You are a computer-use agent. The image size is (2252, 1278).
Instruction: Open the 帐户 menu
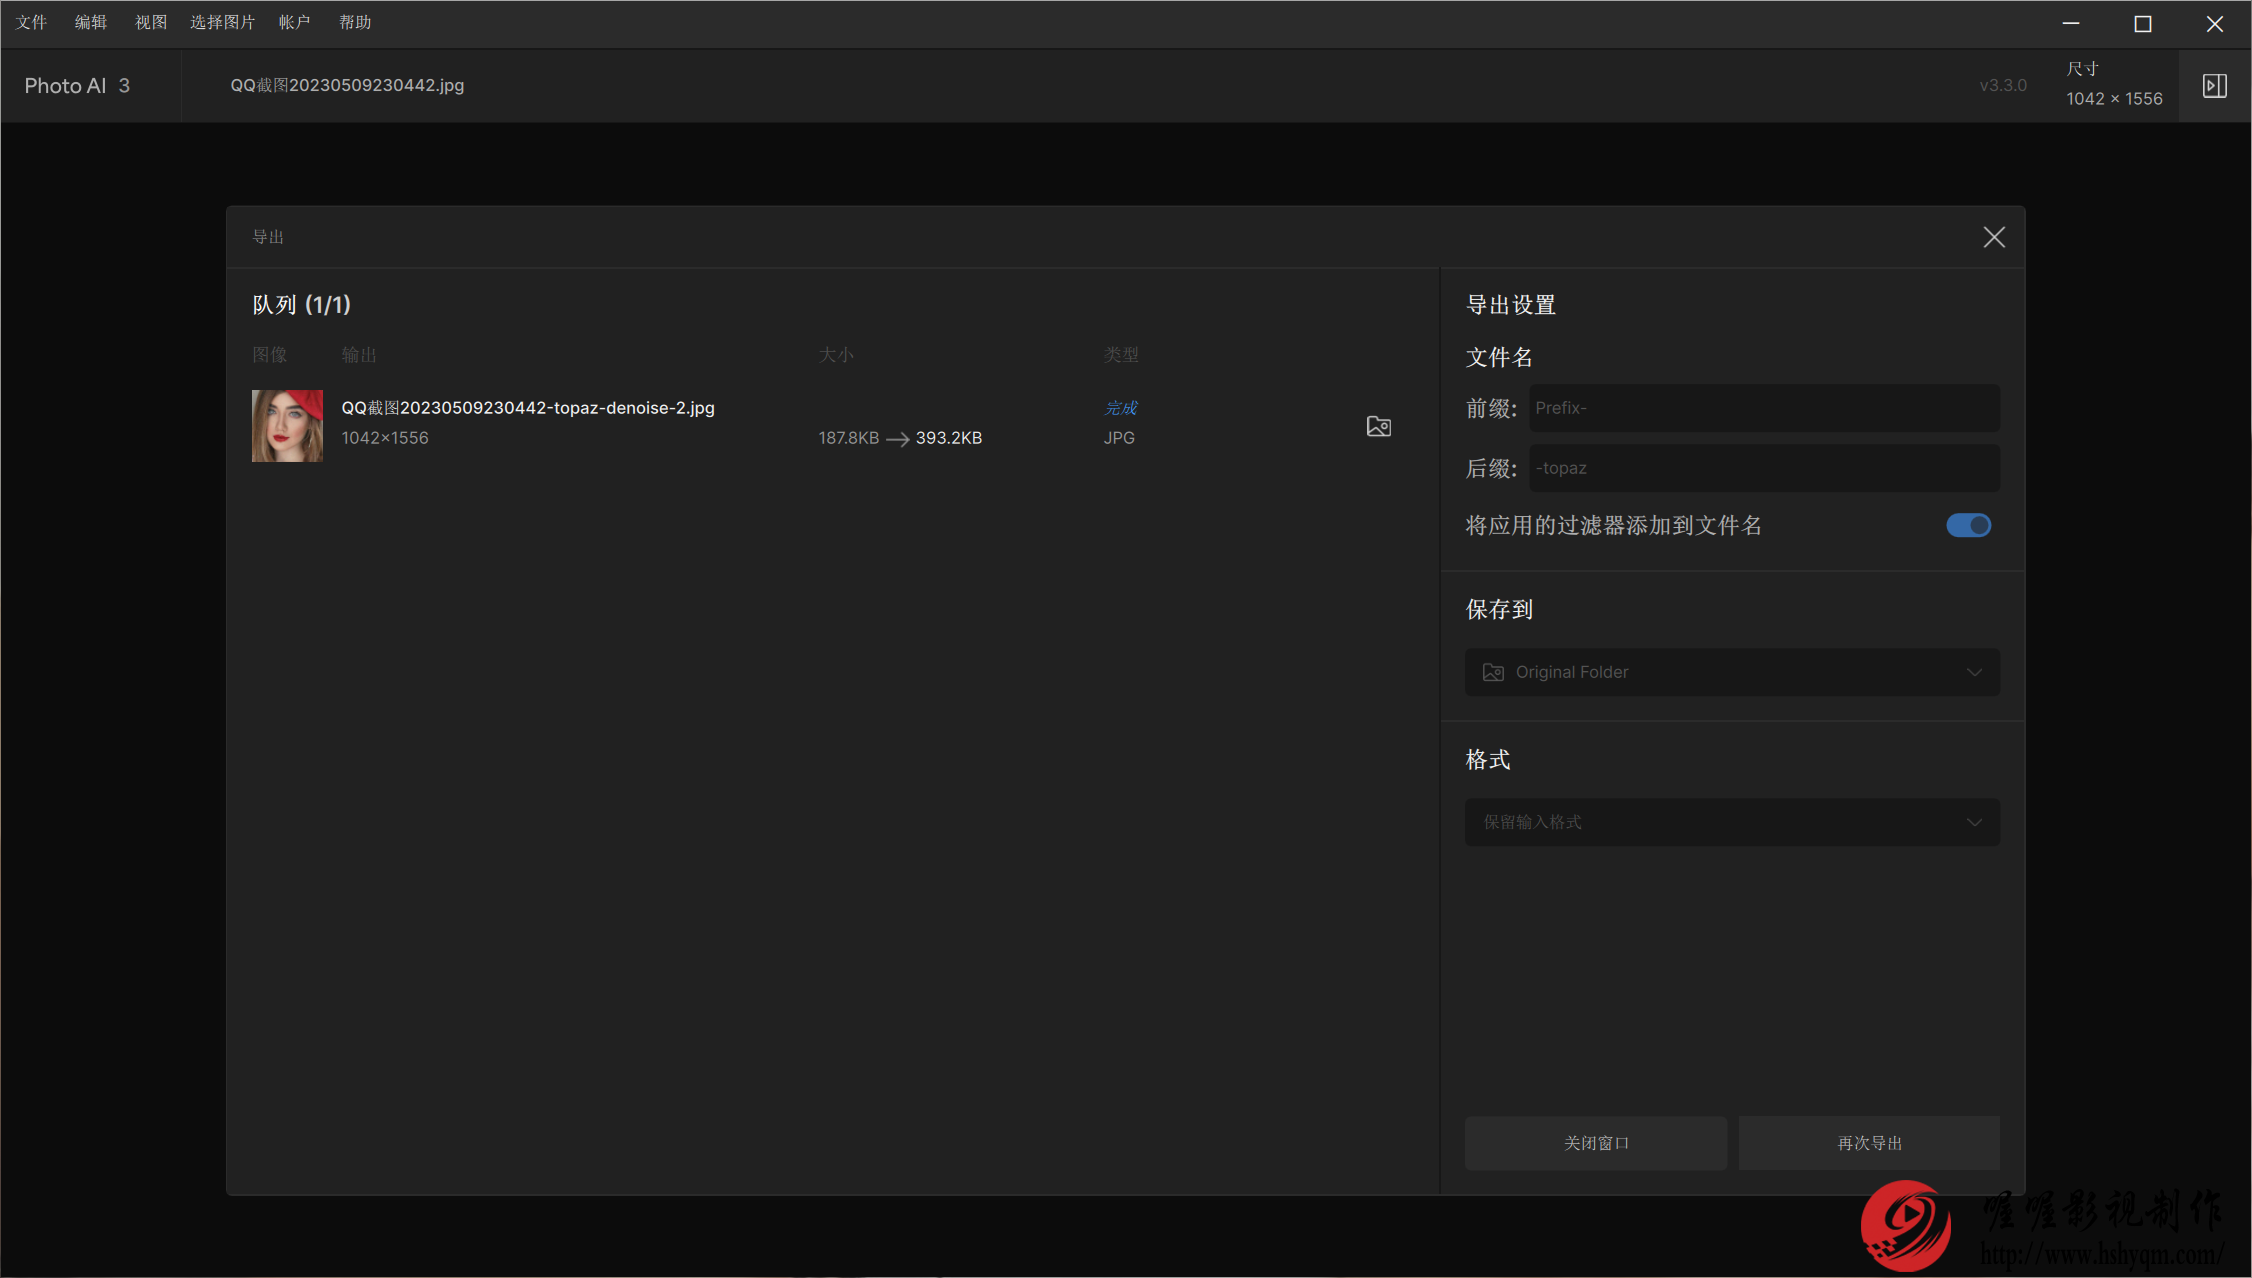tap(294, 22)
